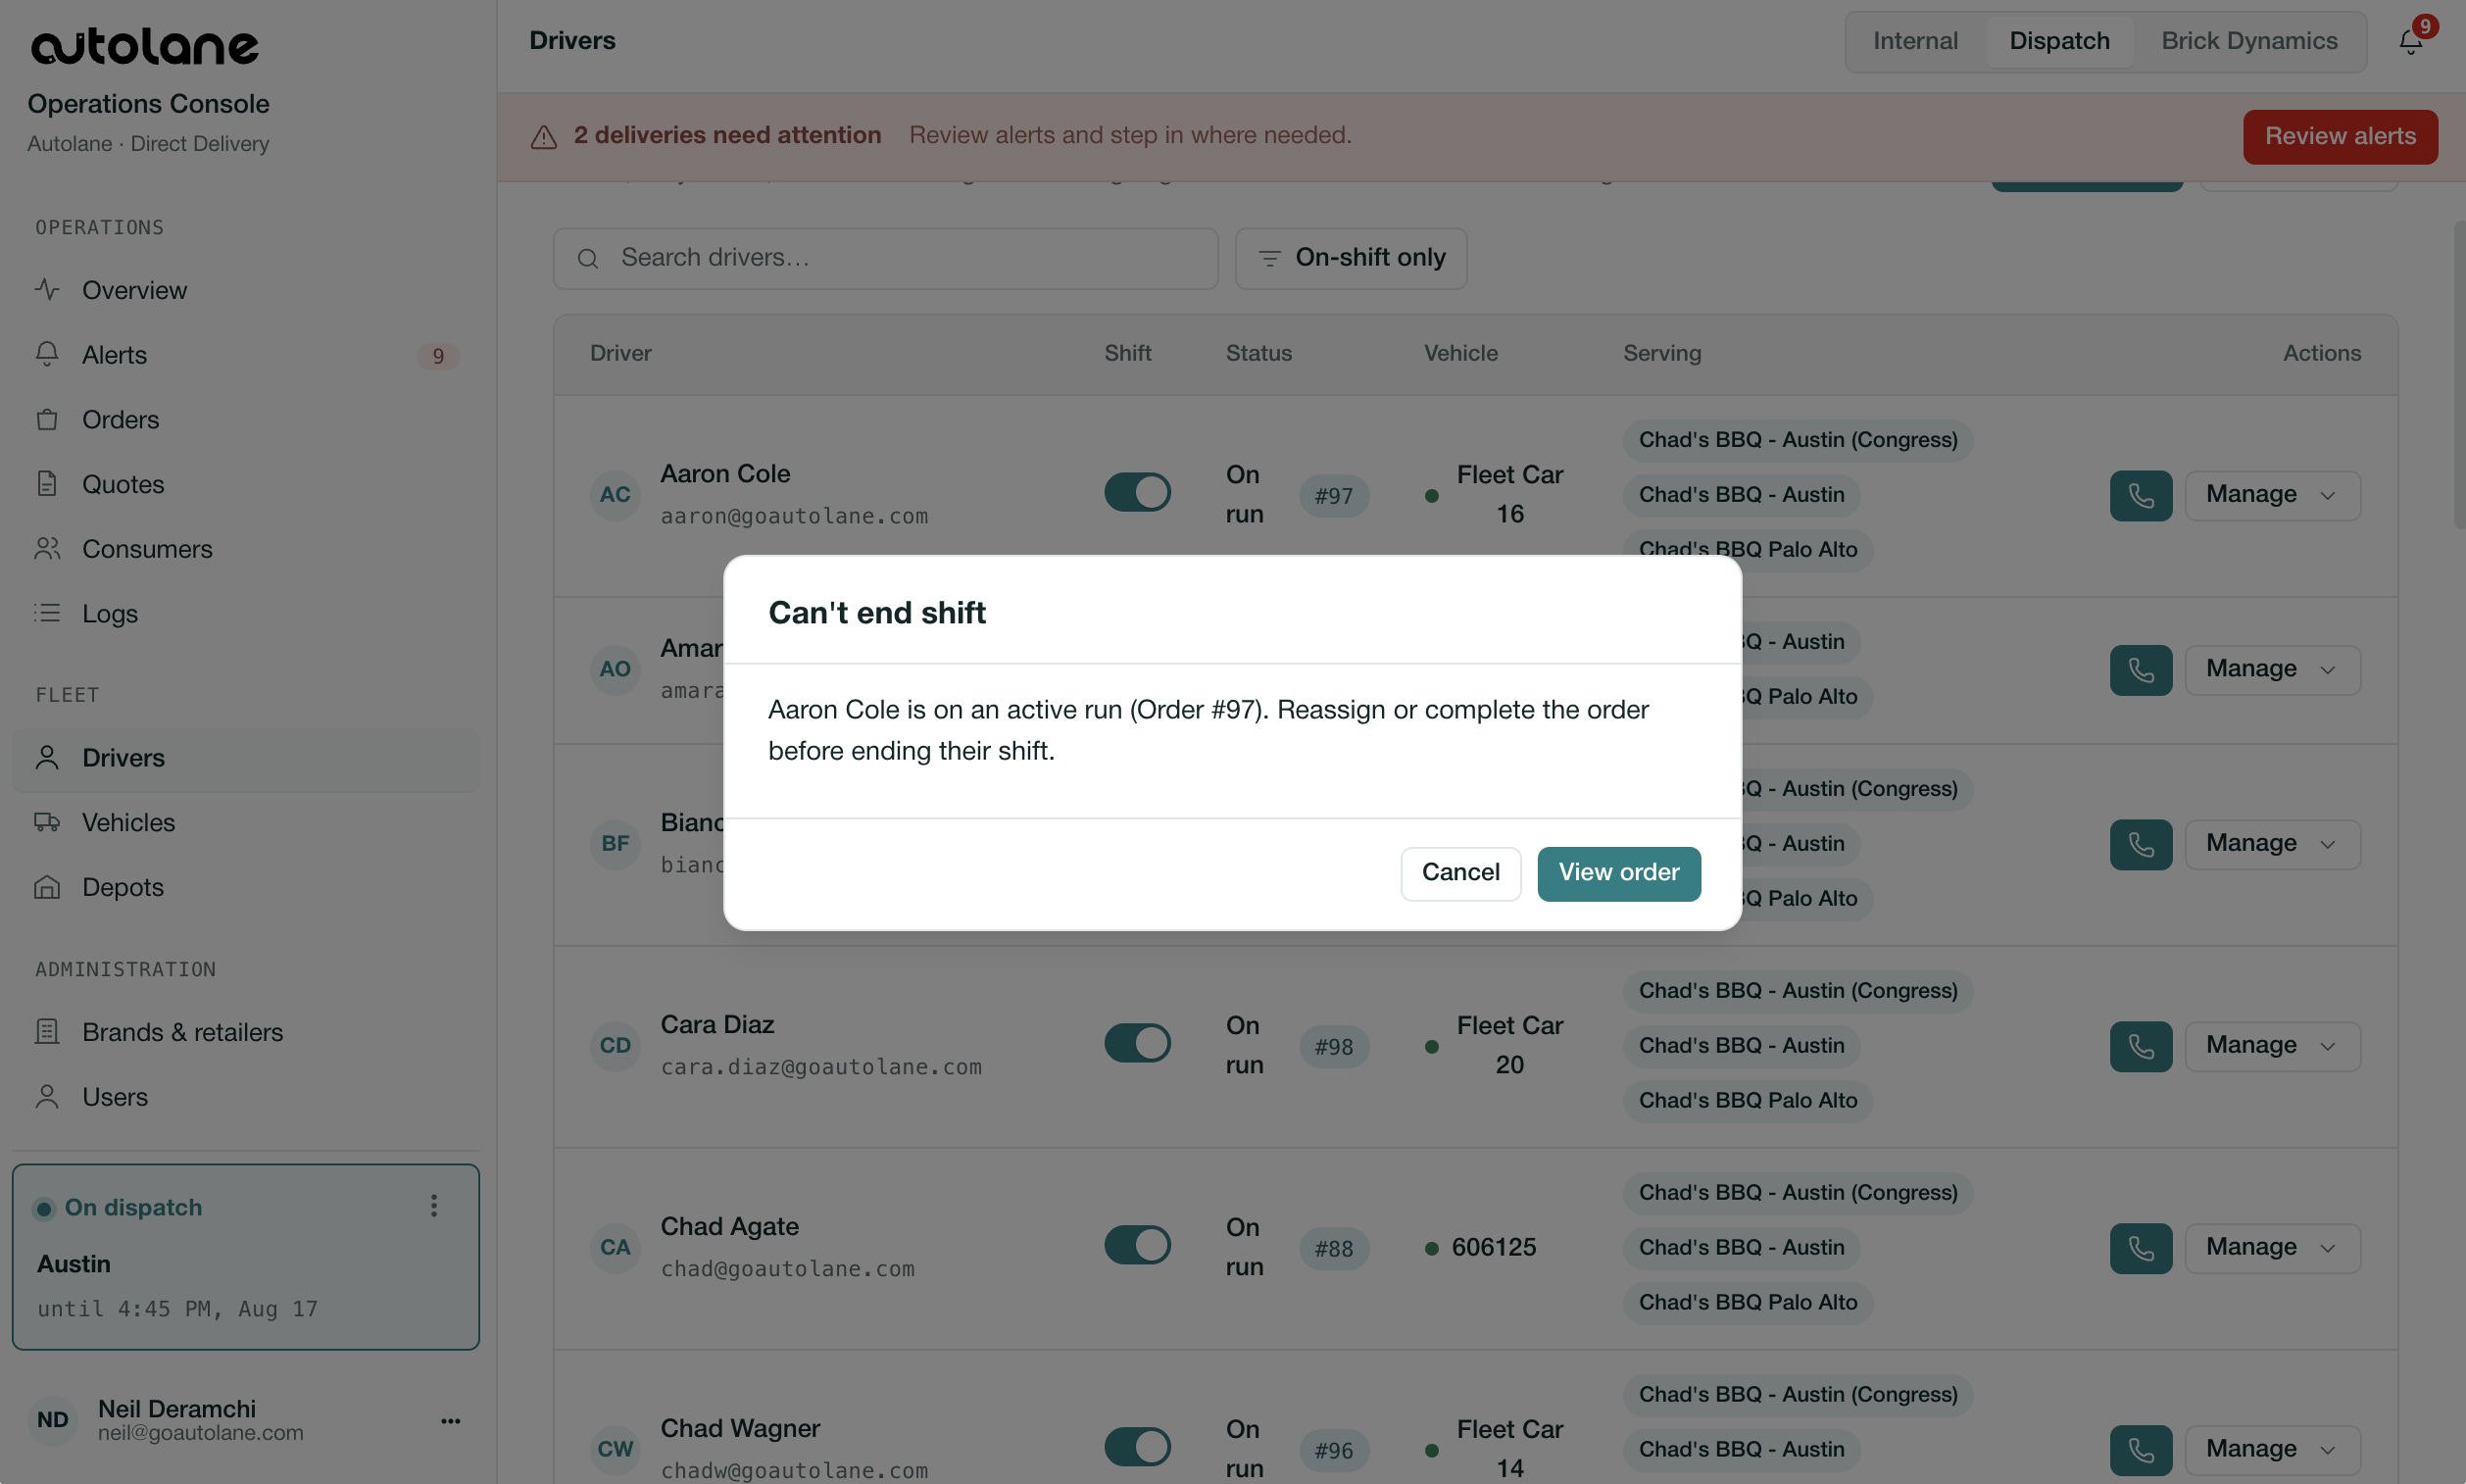
Task: Call Cara Diaz with phone button
Action: point(2140,1046)
